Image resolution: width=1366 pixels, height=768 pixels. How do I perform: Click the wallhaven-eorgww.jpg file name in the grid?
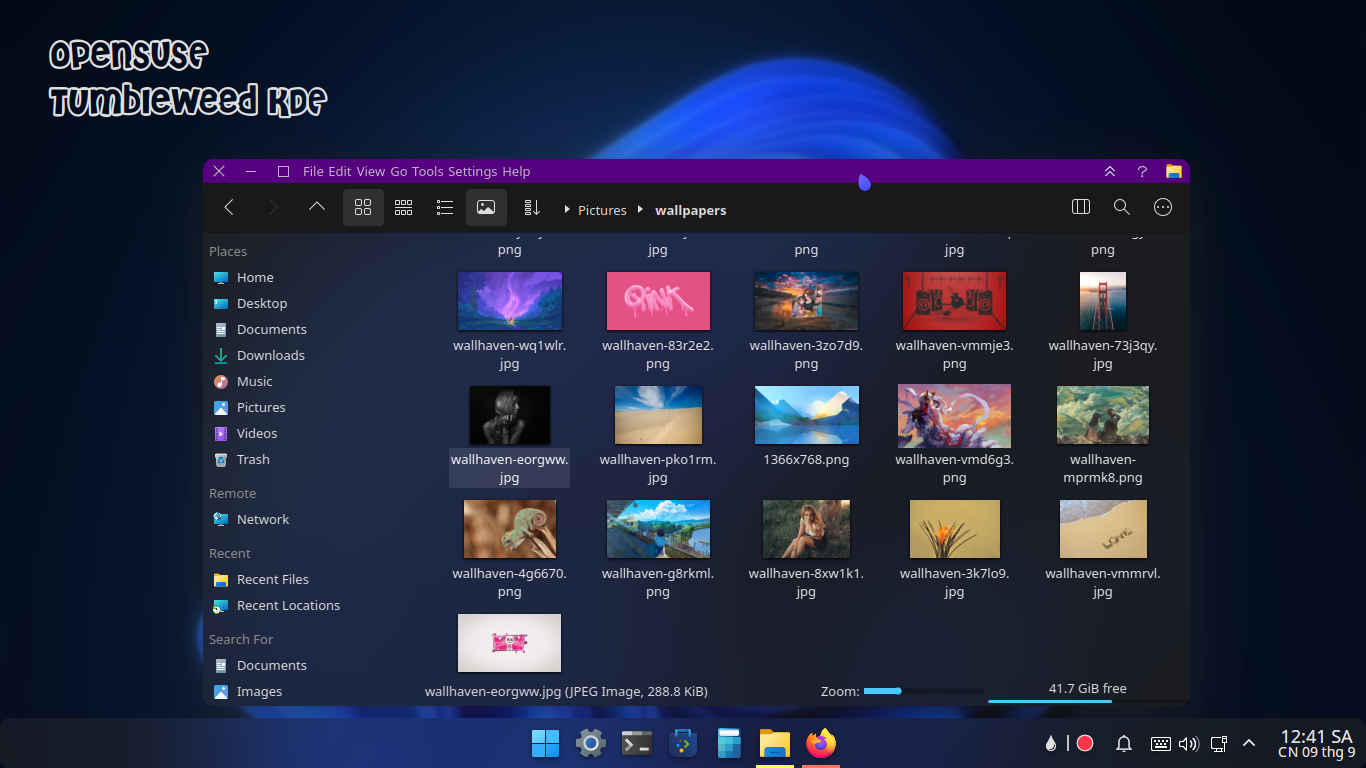click(x=510, y=469)
